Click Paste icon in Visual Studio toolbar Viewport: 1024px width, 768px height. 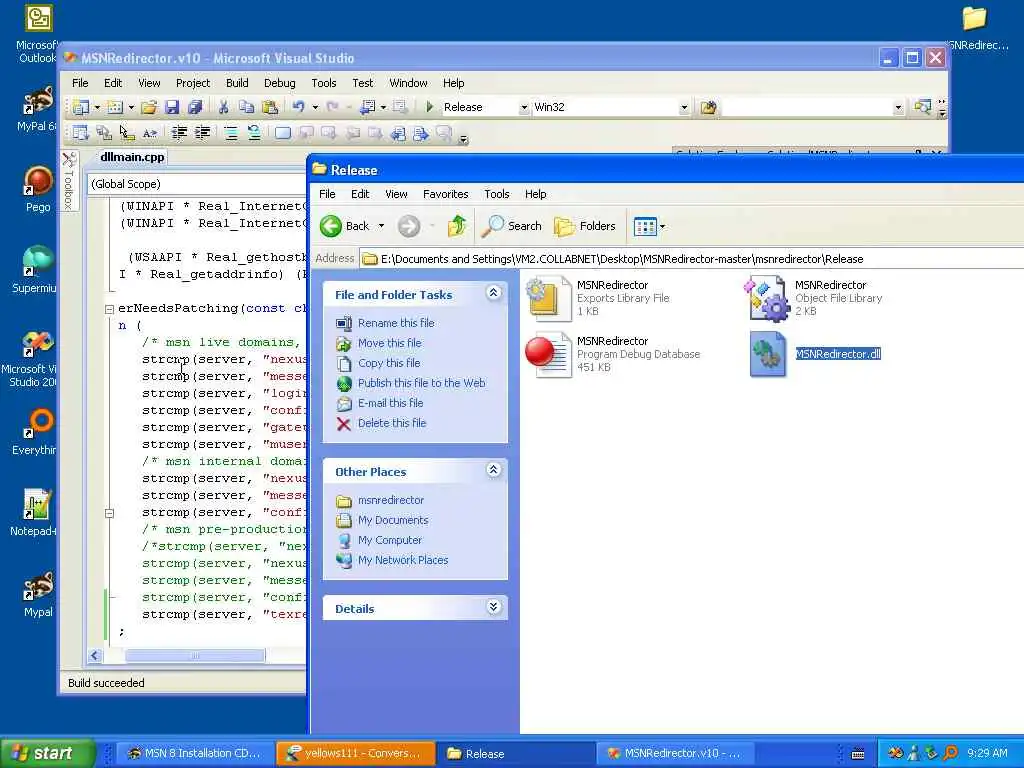click(x=270, y=107)
